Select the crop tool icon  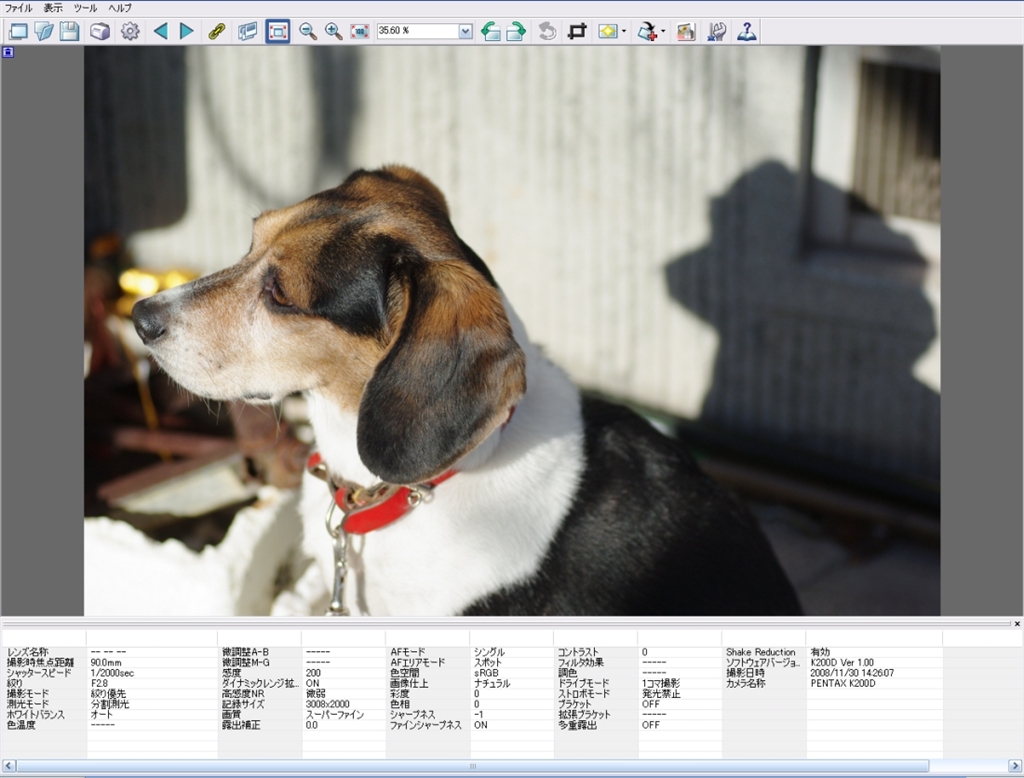pyautogui.click(x=577, y=31)
